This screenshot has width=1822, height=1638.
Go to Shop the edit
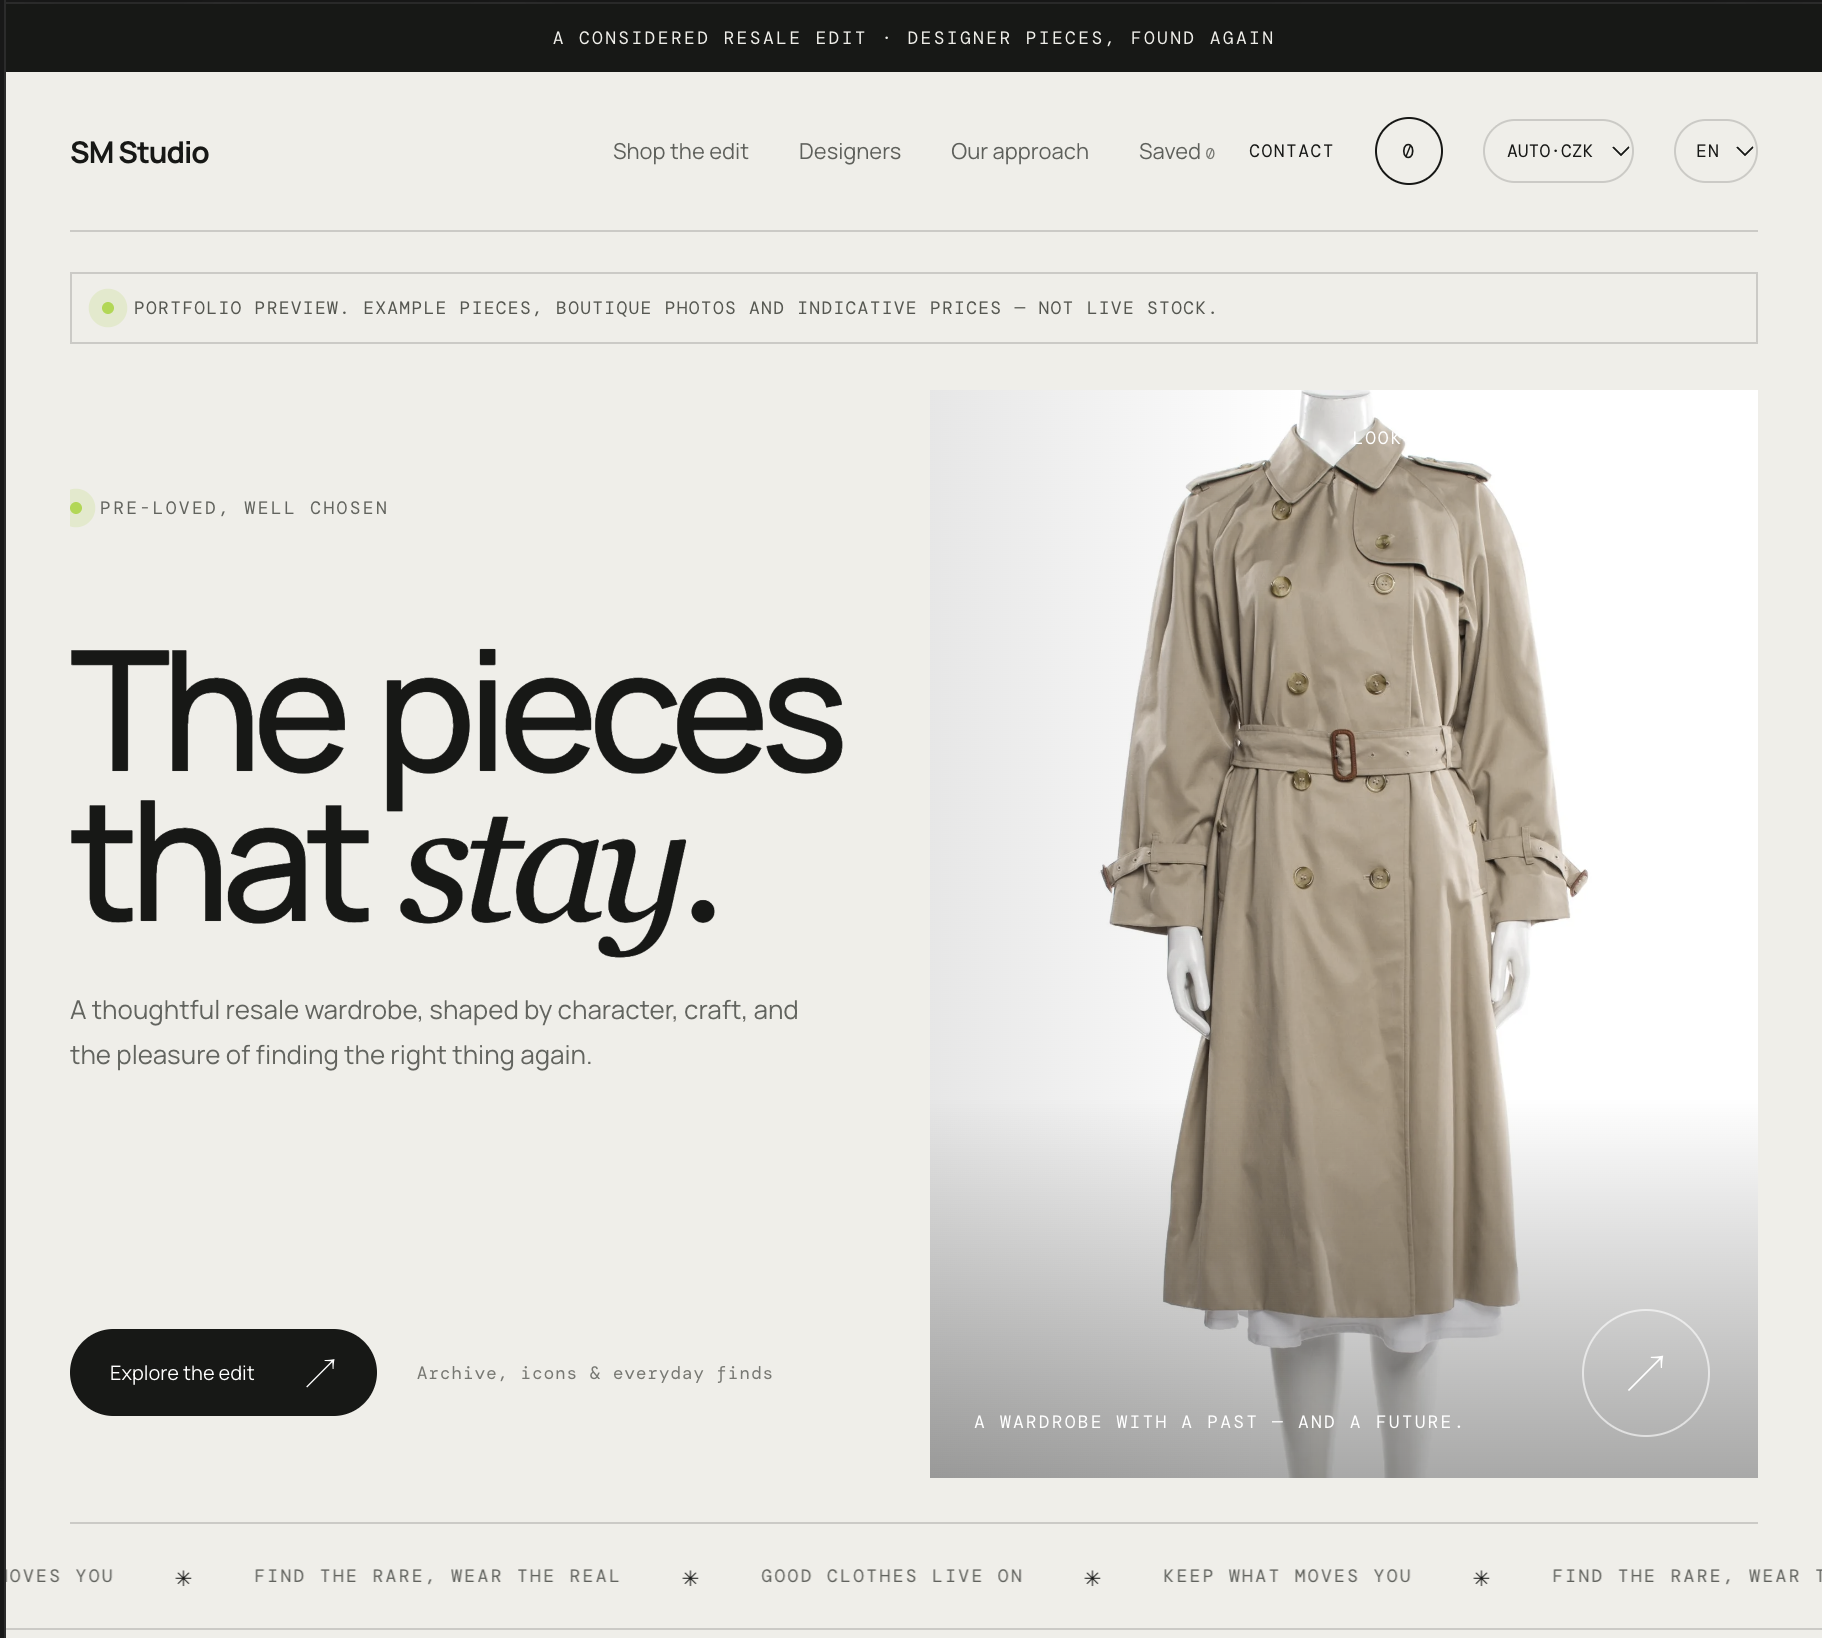pyautogui.click(x=680, y=151)
